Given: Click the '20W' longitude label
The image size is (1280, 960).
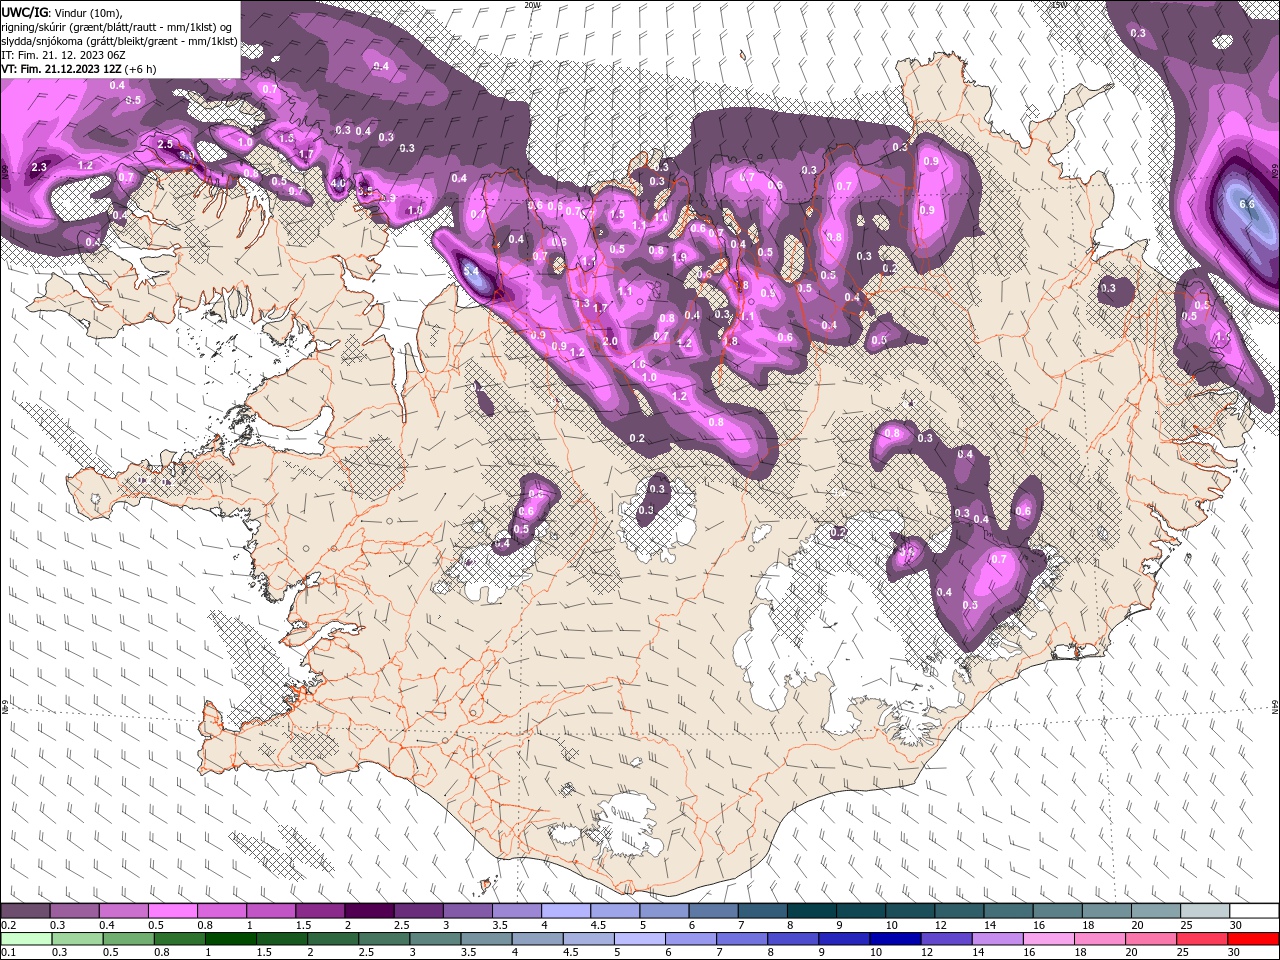Looking at the screenshot, I should tap(532, 5).
